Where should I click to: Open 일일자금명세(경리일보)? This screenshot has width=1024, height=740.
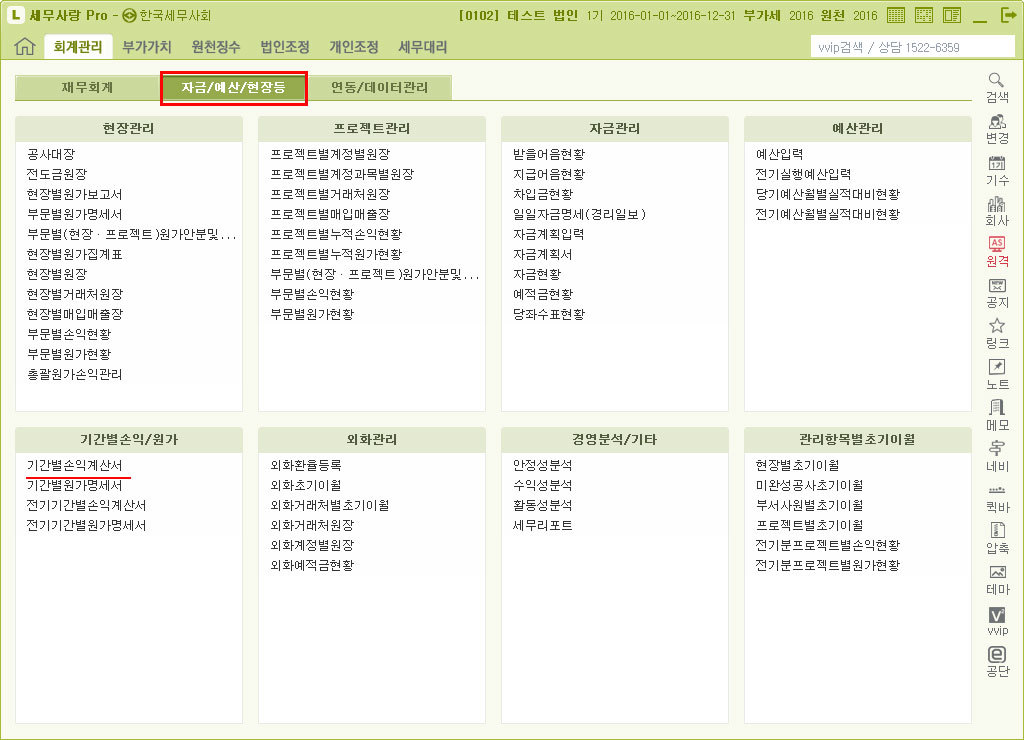579,214
